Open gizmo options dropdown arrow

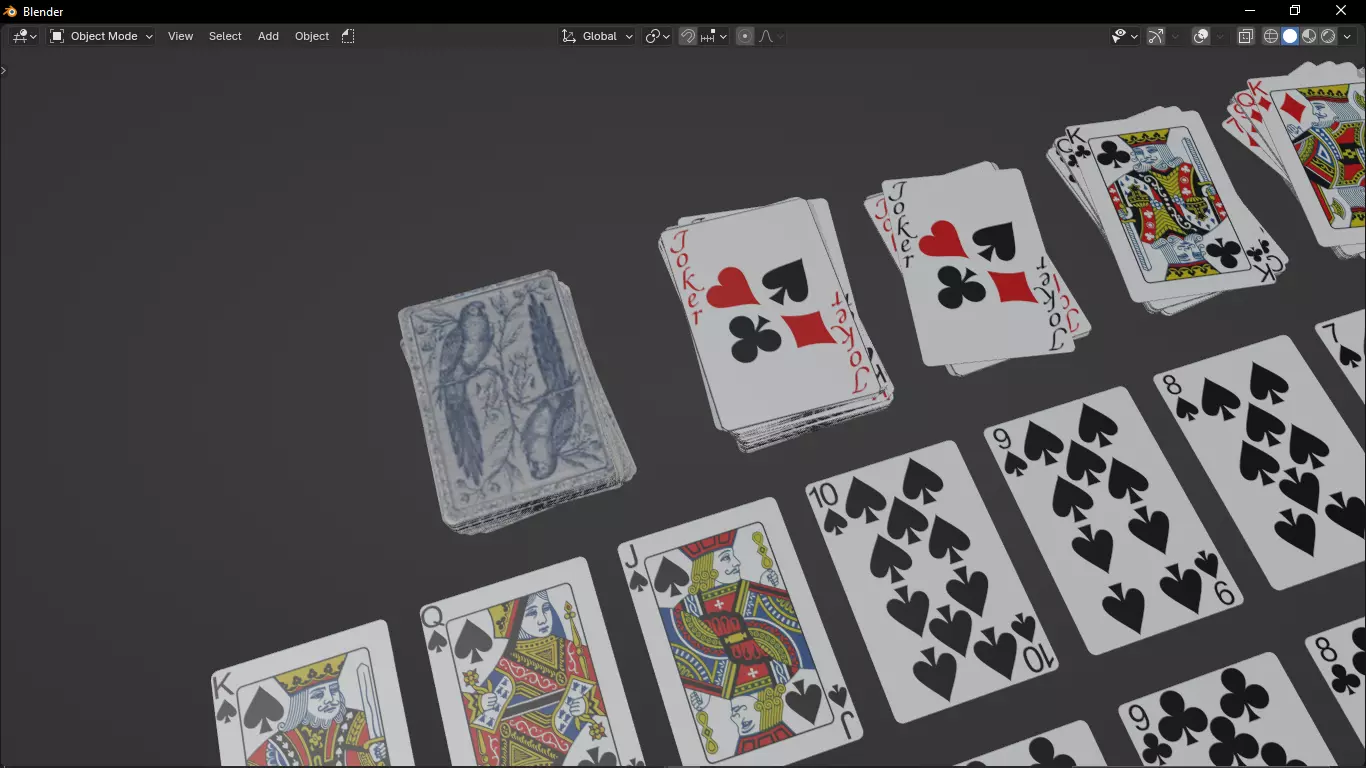click(1176, 36)
